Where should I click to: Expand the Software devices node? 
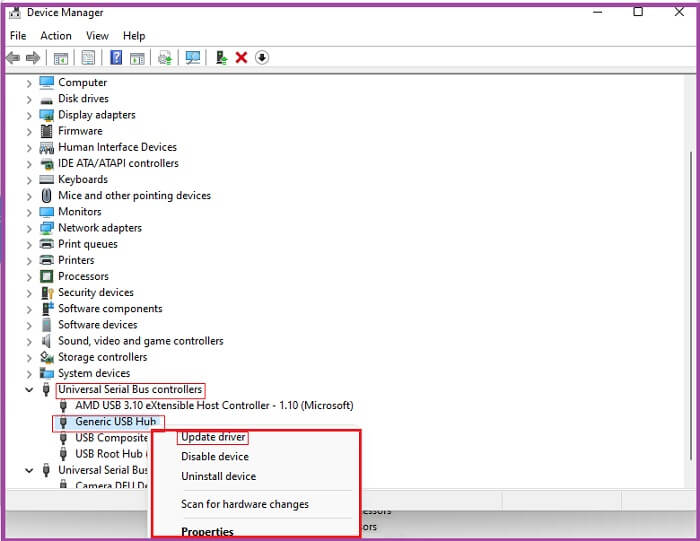(x=29, y=325)
